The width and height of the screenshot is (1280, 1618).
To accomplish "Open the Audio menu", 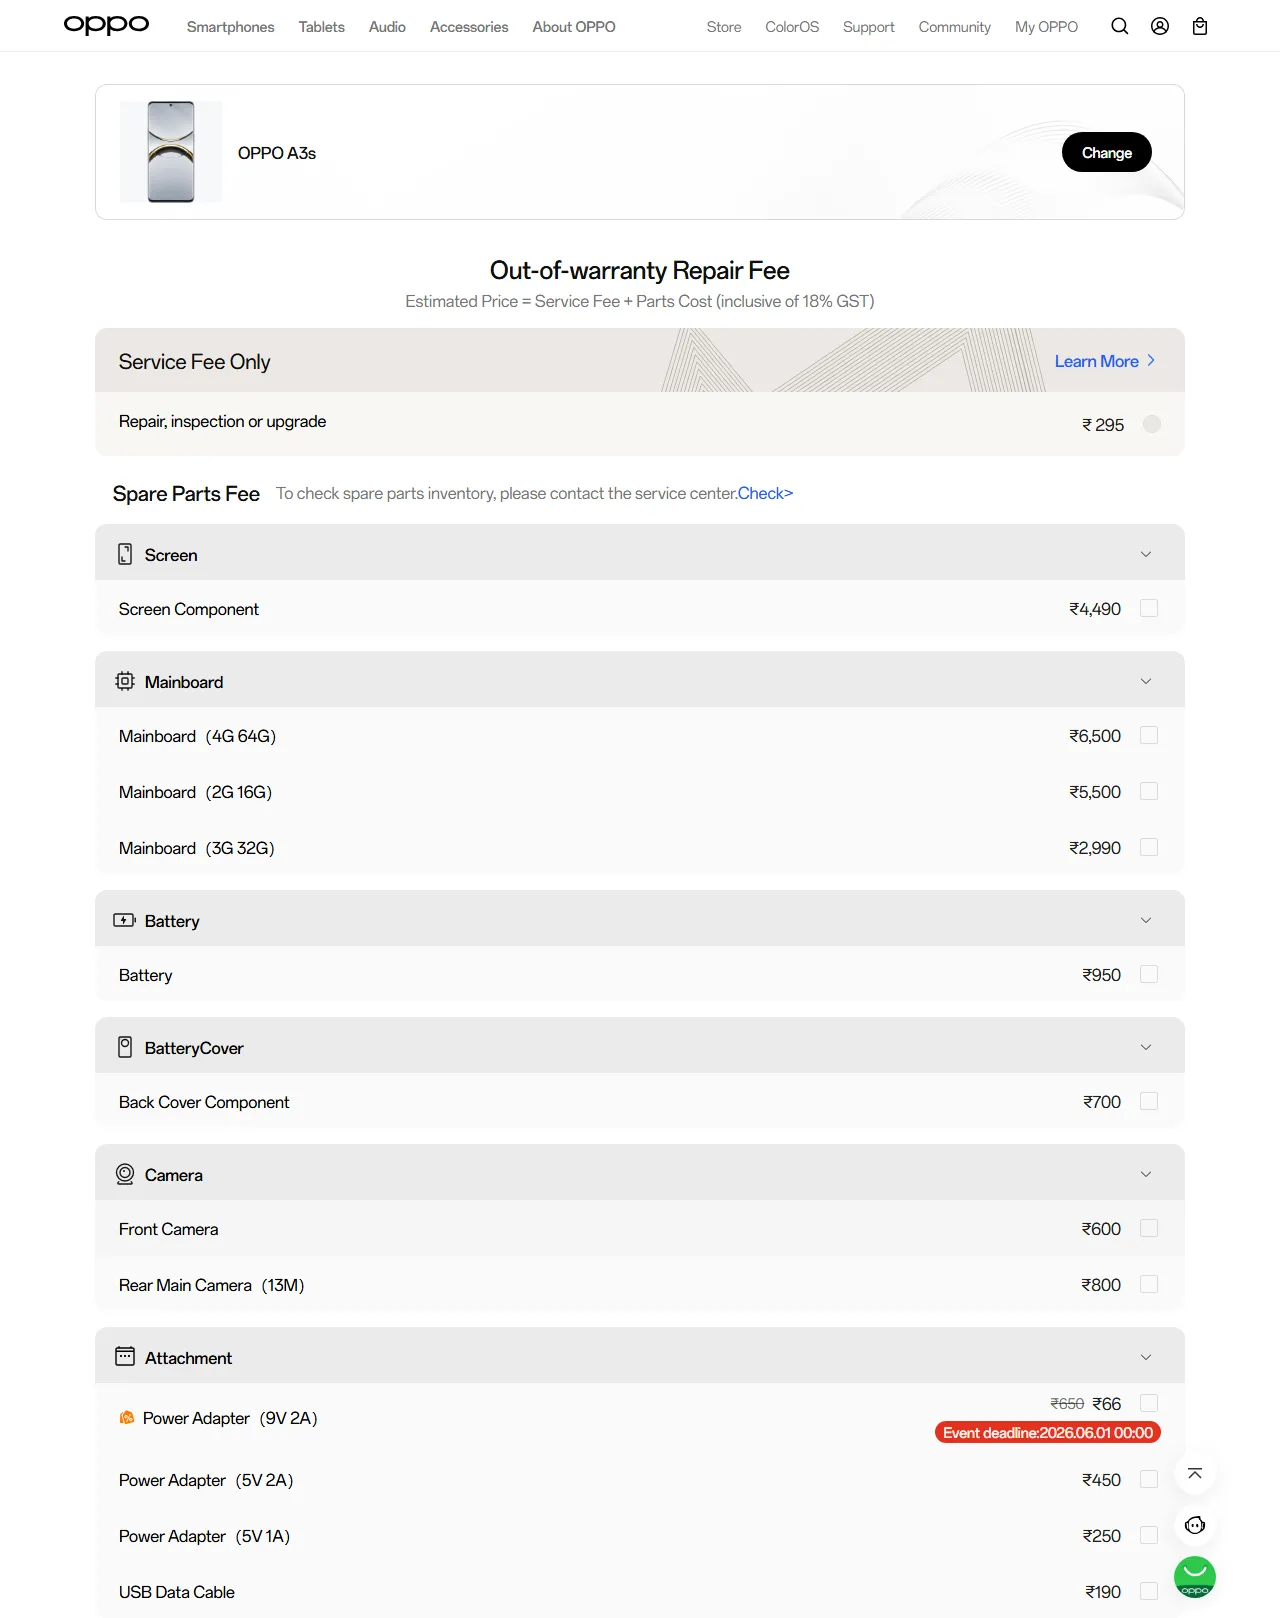I will pos(387,27).
